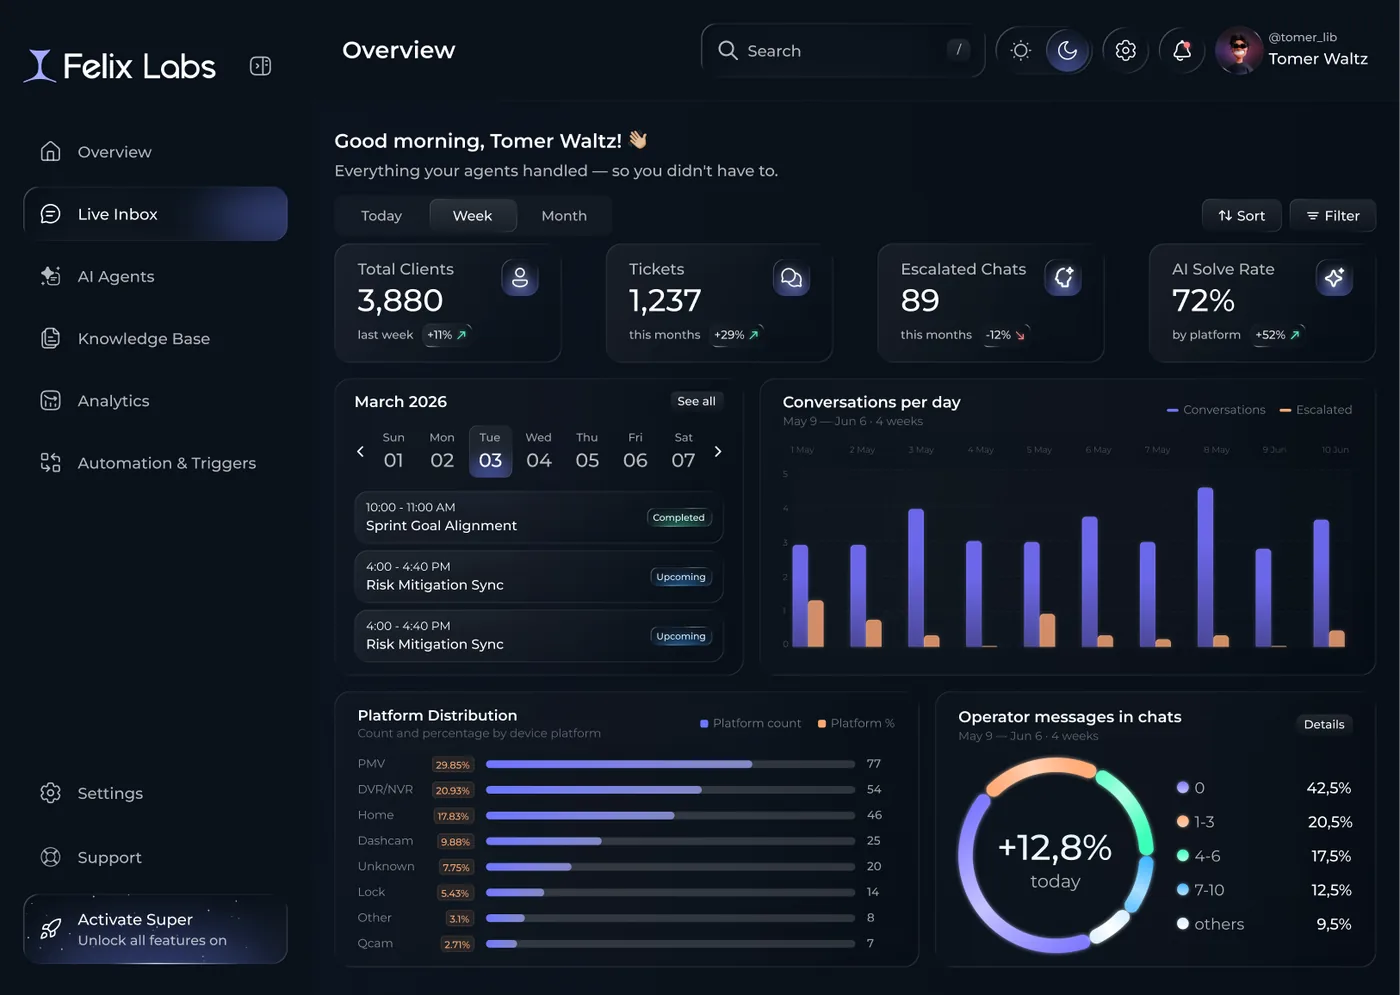Image resolution: width=1400 pixels, height=995 pixels.
Task: Open Details for Operator messages
Action: (x=1324, y=724)
